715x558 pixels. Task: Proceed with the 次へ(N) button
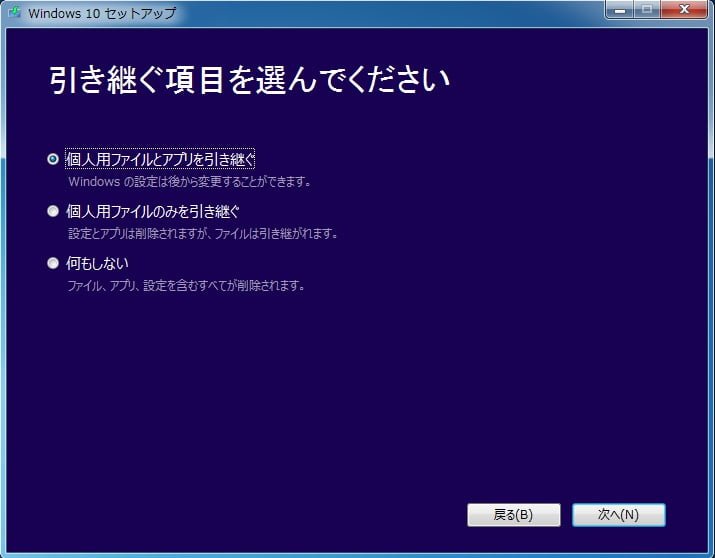click(618, 515)
